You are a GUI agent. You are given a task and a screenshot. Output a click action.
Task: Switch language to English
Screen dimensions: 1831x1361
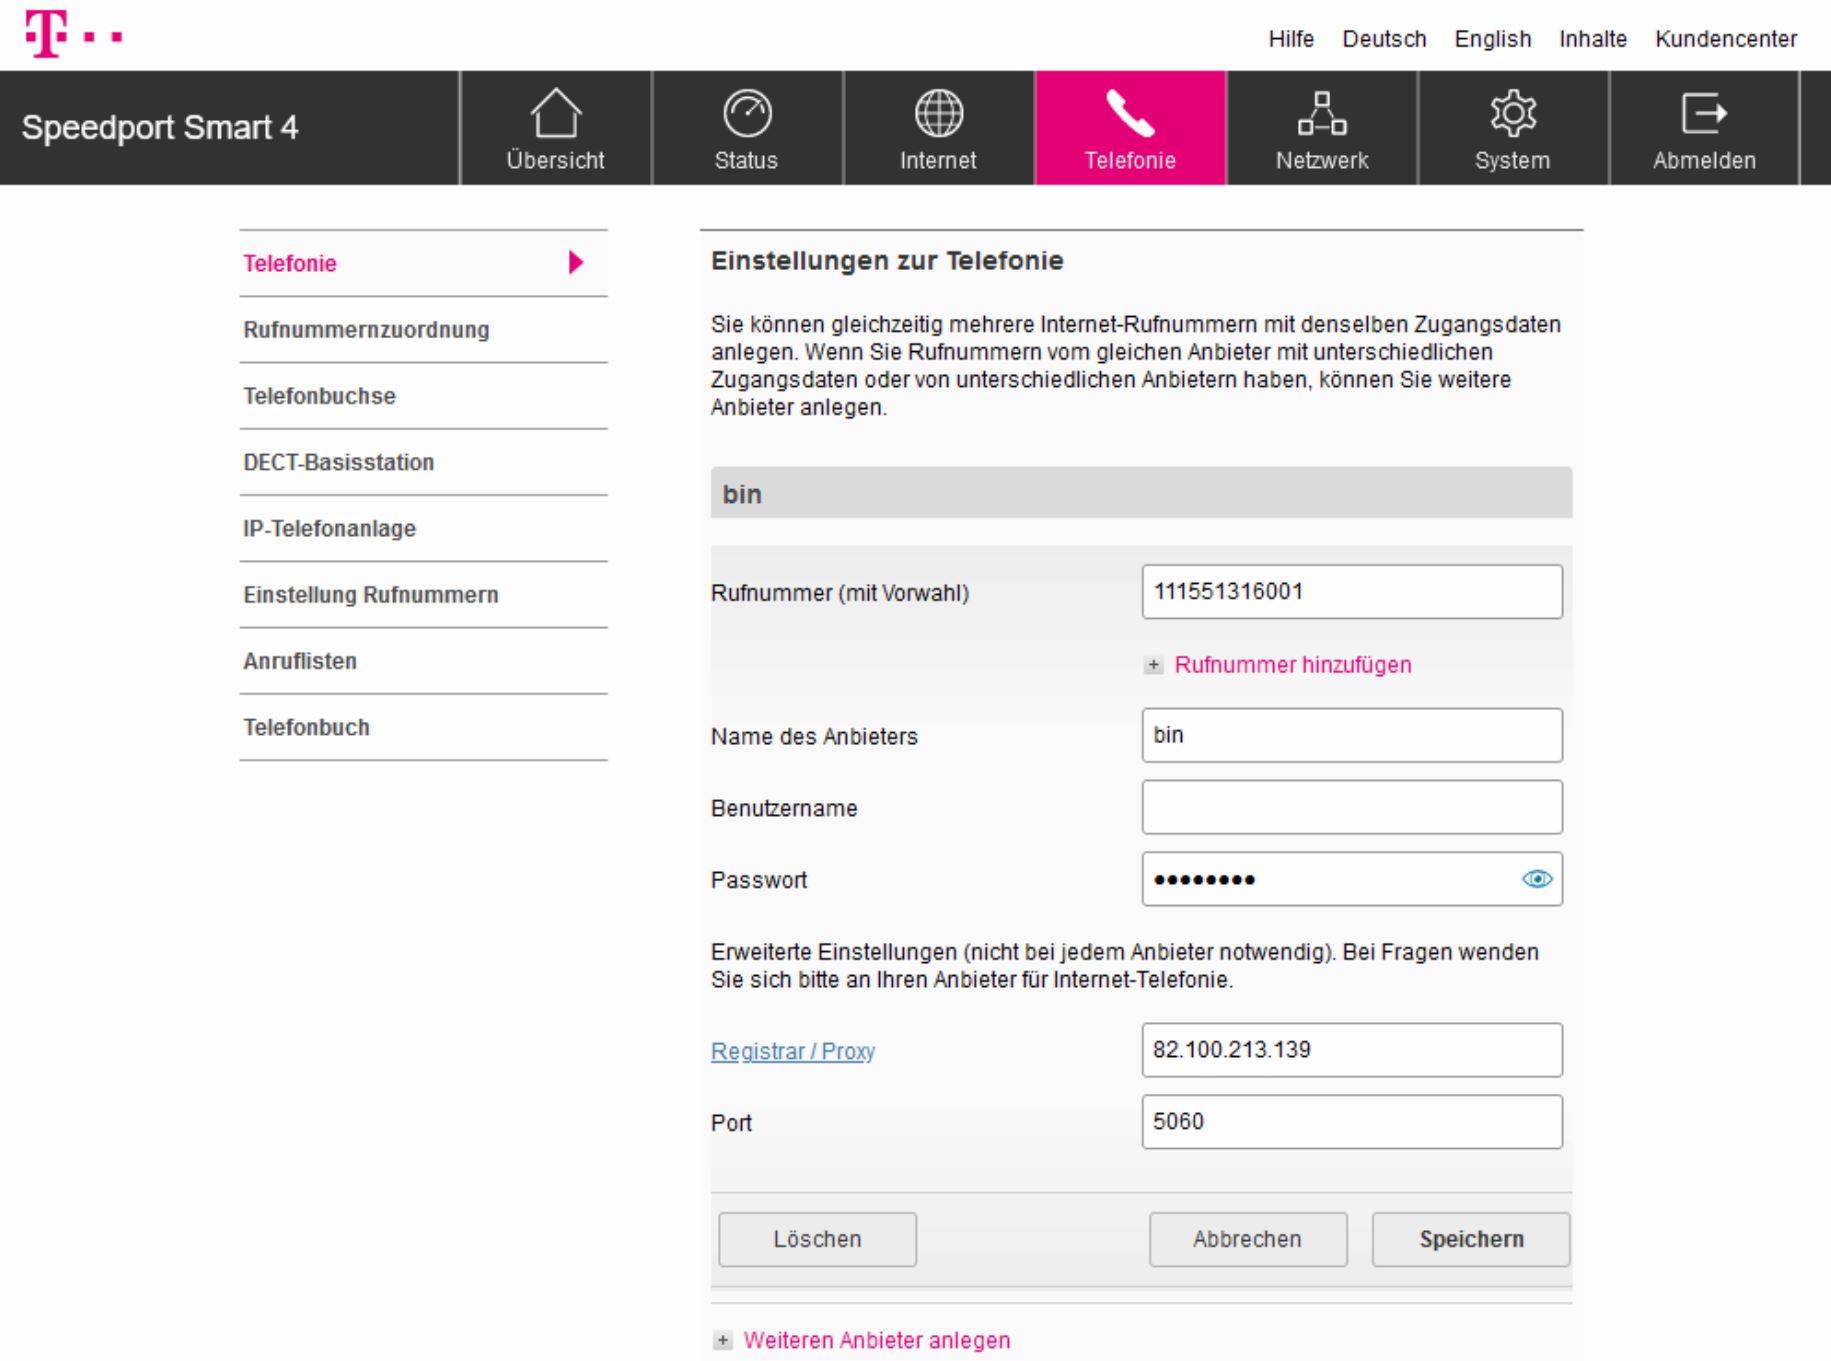(x=1493, y=39)
